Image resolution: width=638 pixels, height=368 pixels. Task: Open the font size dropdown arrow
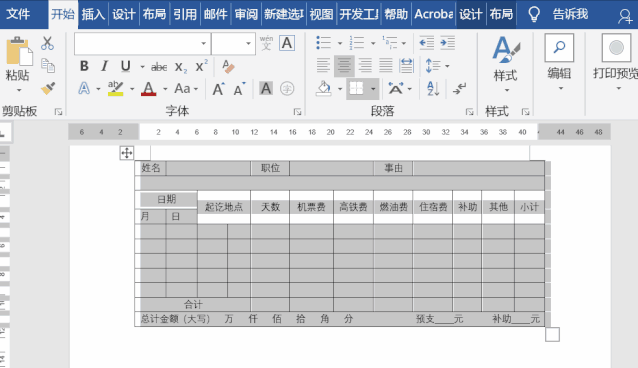pos(248,44)
